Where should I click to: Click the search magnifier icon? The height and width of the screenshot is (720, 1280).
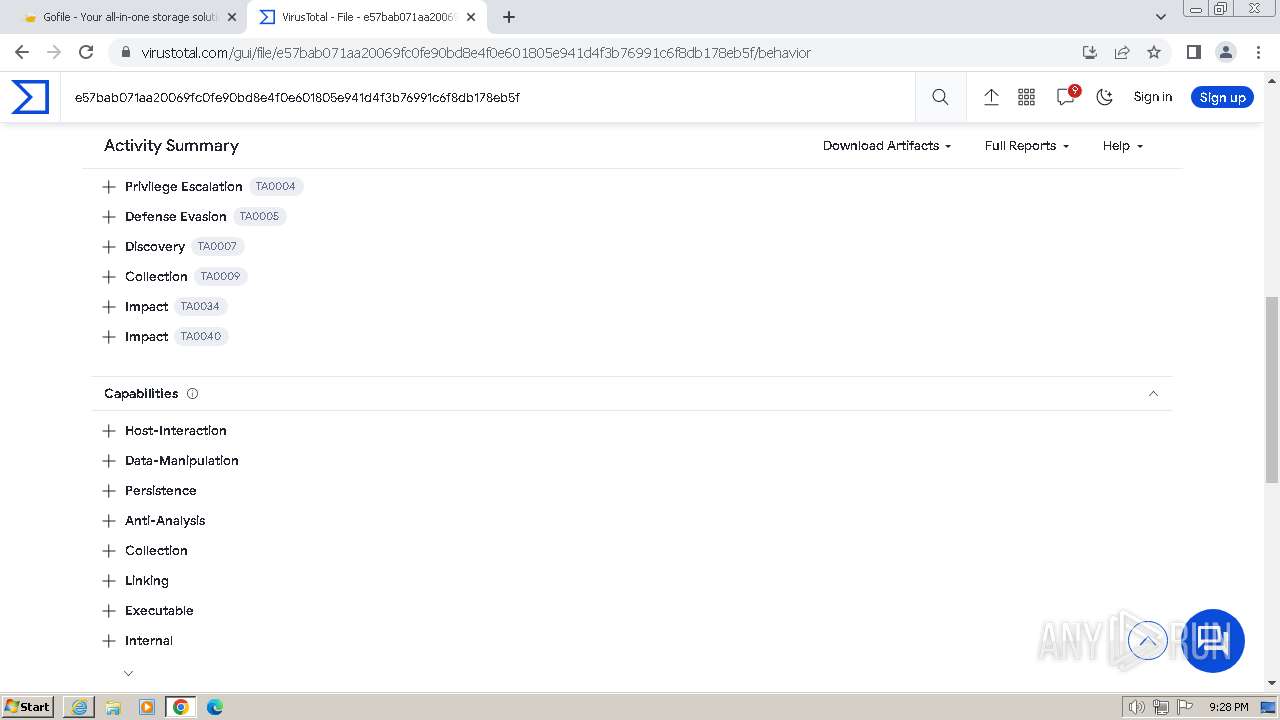[940, 97]
